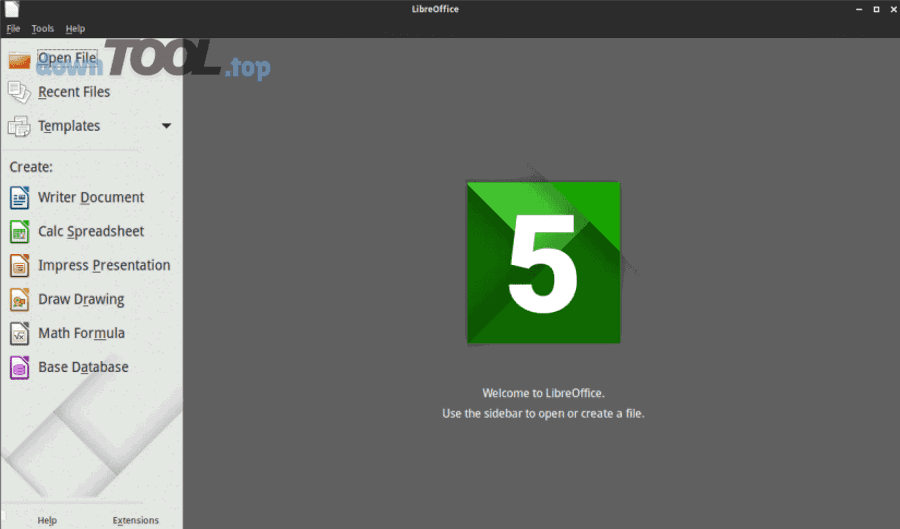Create a new Draw Drawing
The width and height of the screenshot is (900, 529).
[81, 299]
